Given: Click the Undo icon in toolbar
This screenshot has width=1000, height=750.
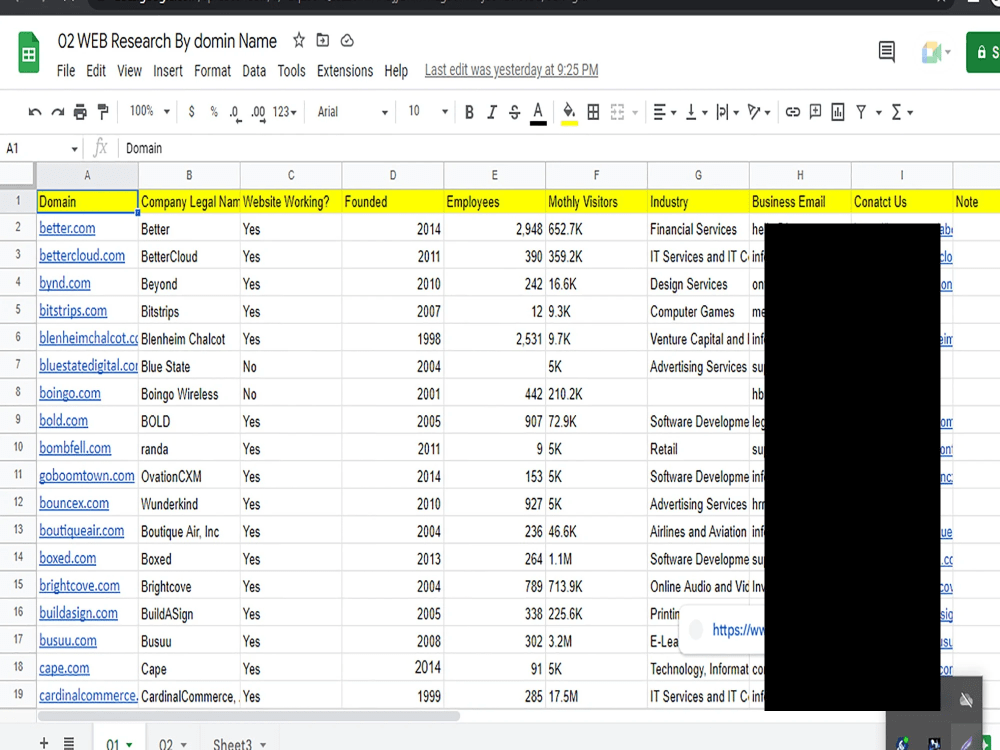Looking at the screenshot, I should 34,112.
